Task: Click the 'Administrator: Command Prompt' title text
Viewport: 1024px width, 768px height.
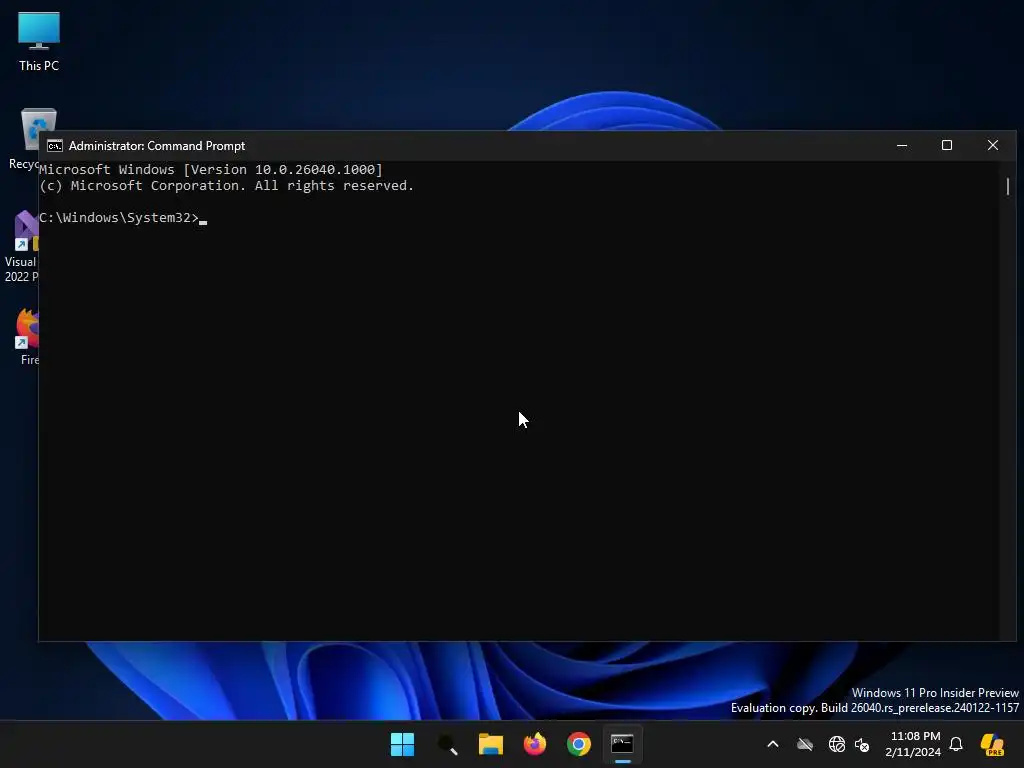Action: click(x=157, y=146)
